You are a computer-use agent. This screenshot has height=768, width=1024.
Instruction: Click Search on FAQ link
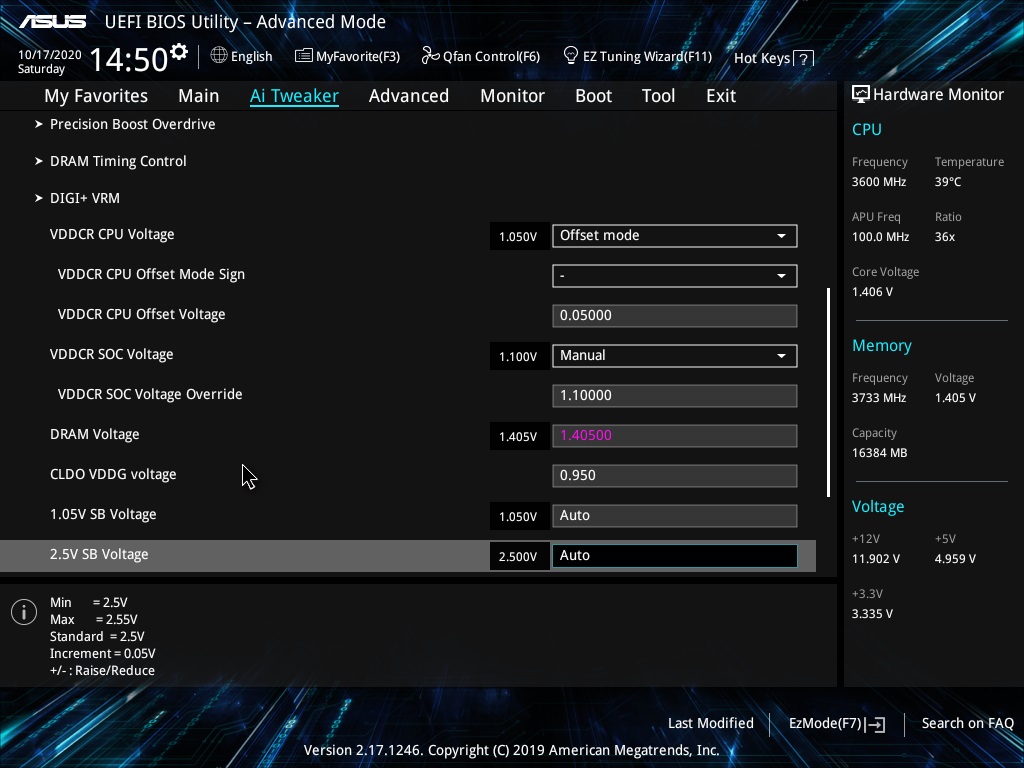(x=967, y=723)
